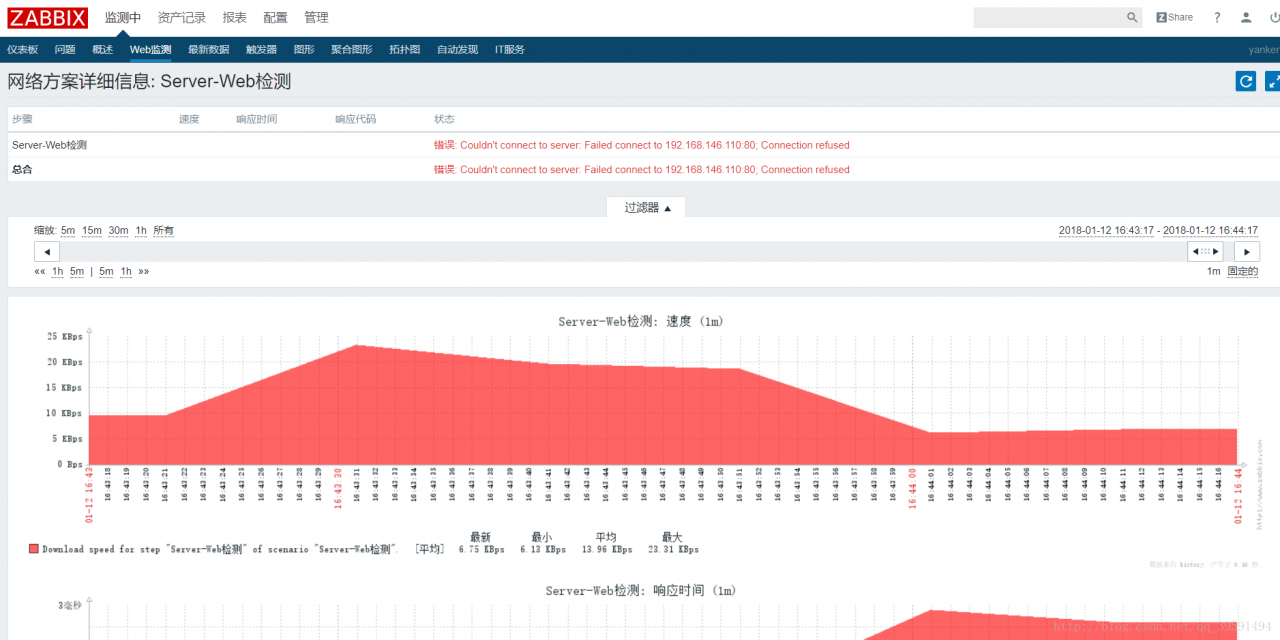Click the right arrow to scroll timeline forward
The height and width of the screenshot is (640, 1280).
click(1246, 251)
